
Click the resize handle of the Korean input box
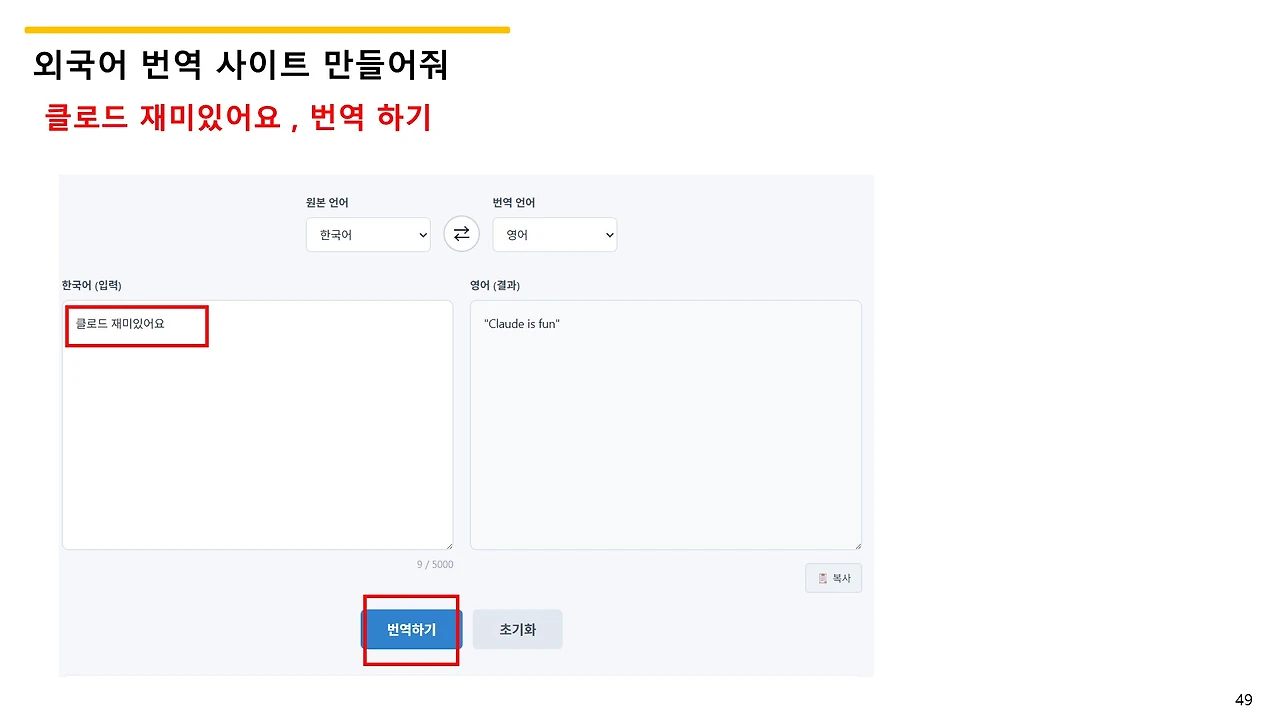(x=448, y=545)
